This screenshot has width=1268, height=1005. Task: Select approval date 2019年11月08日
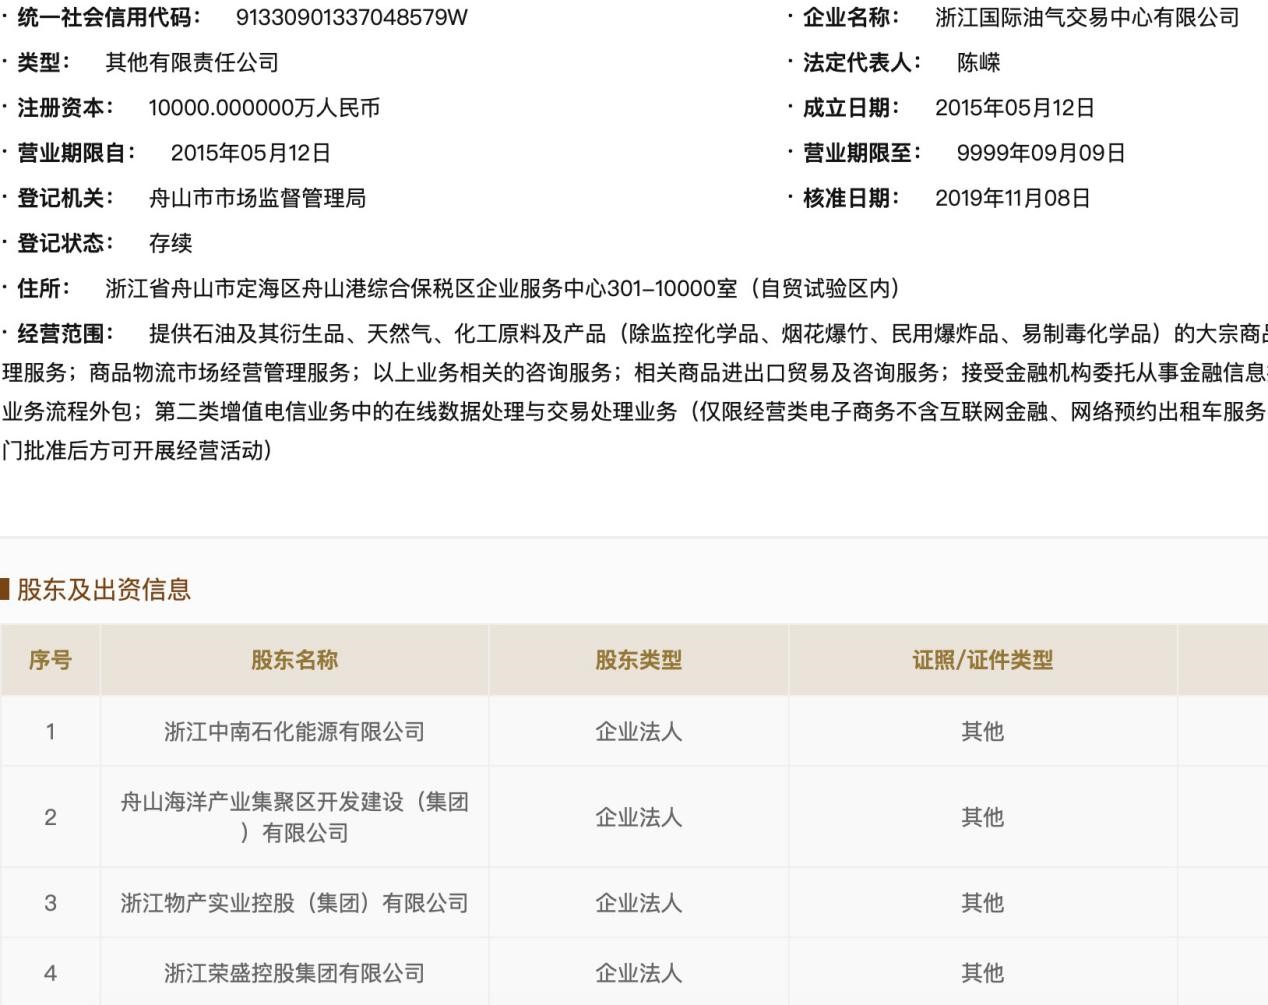pyautogui.click(x=1013, y=197)
